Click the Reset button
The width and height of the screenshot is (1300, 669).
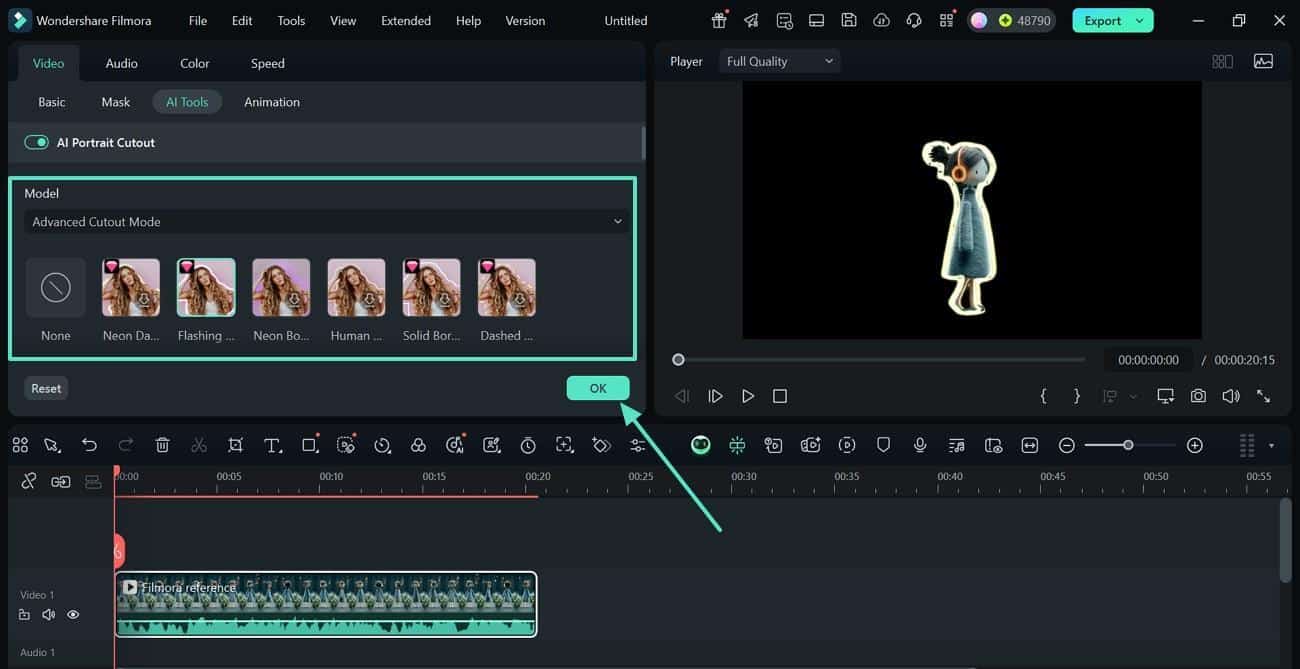point(45,388)
